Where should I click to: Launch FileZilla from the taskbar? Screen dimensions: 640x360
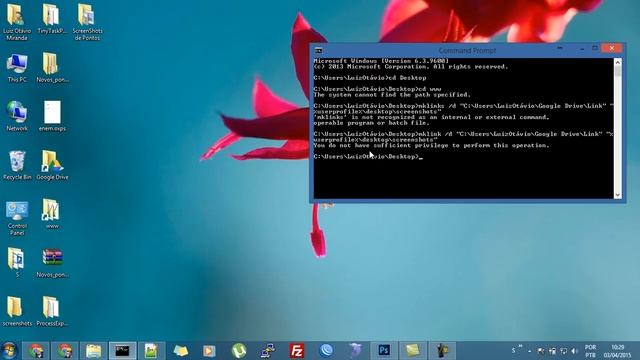297,351
